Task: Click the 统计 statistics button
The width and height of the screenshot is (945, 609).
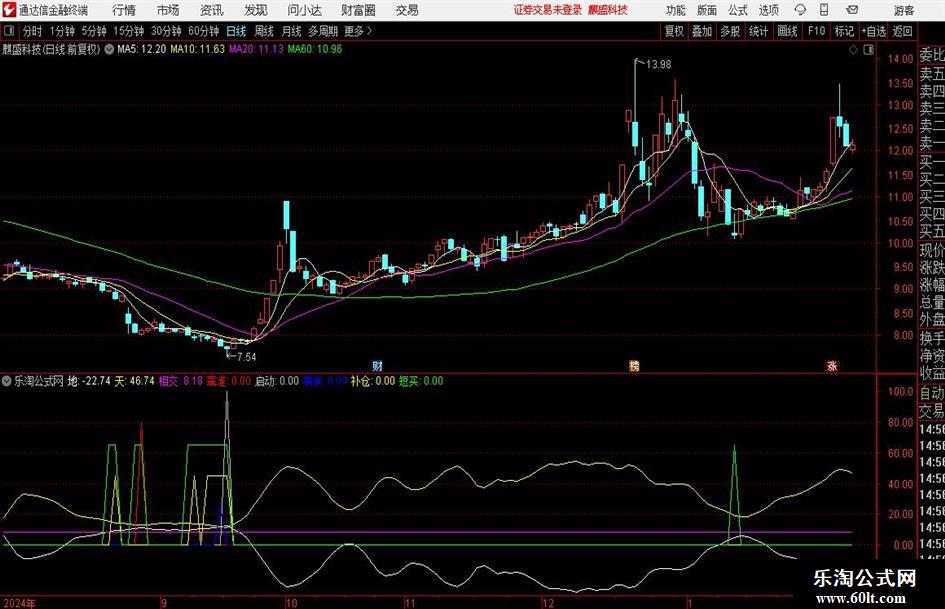Action: click(x=758, y=31)
